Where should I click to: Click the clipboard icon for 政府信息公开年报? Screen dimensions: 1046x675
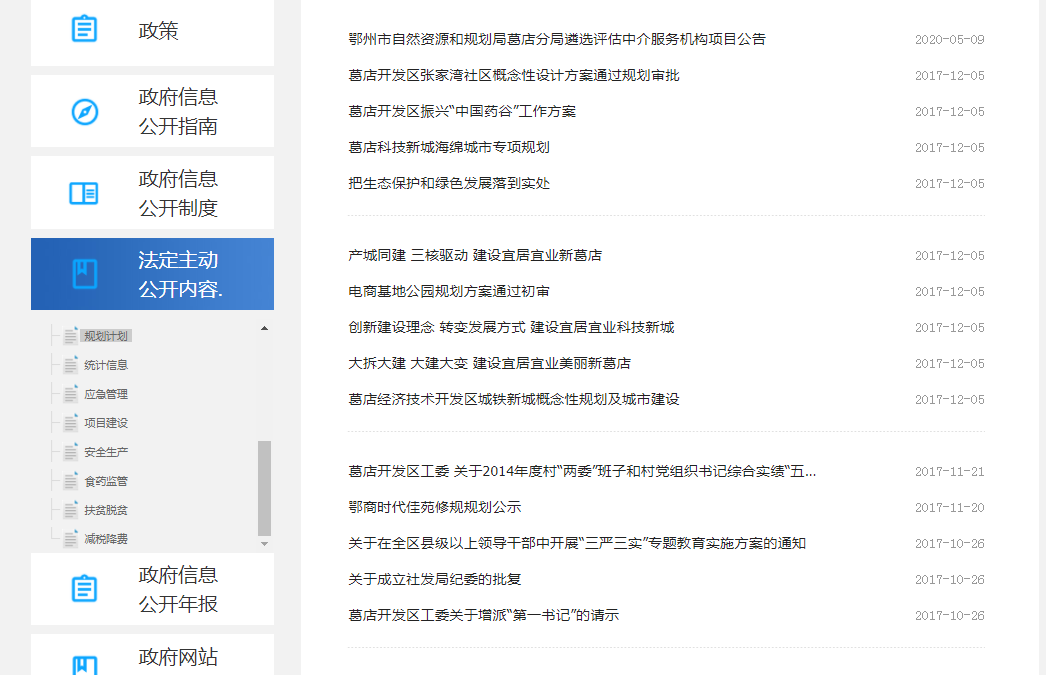tap(84, 589)
